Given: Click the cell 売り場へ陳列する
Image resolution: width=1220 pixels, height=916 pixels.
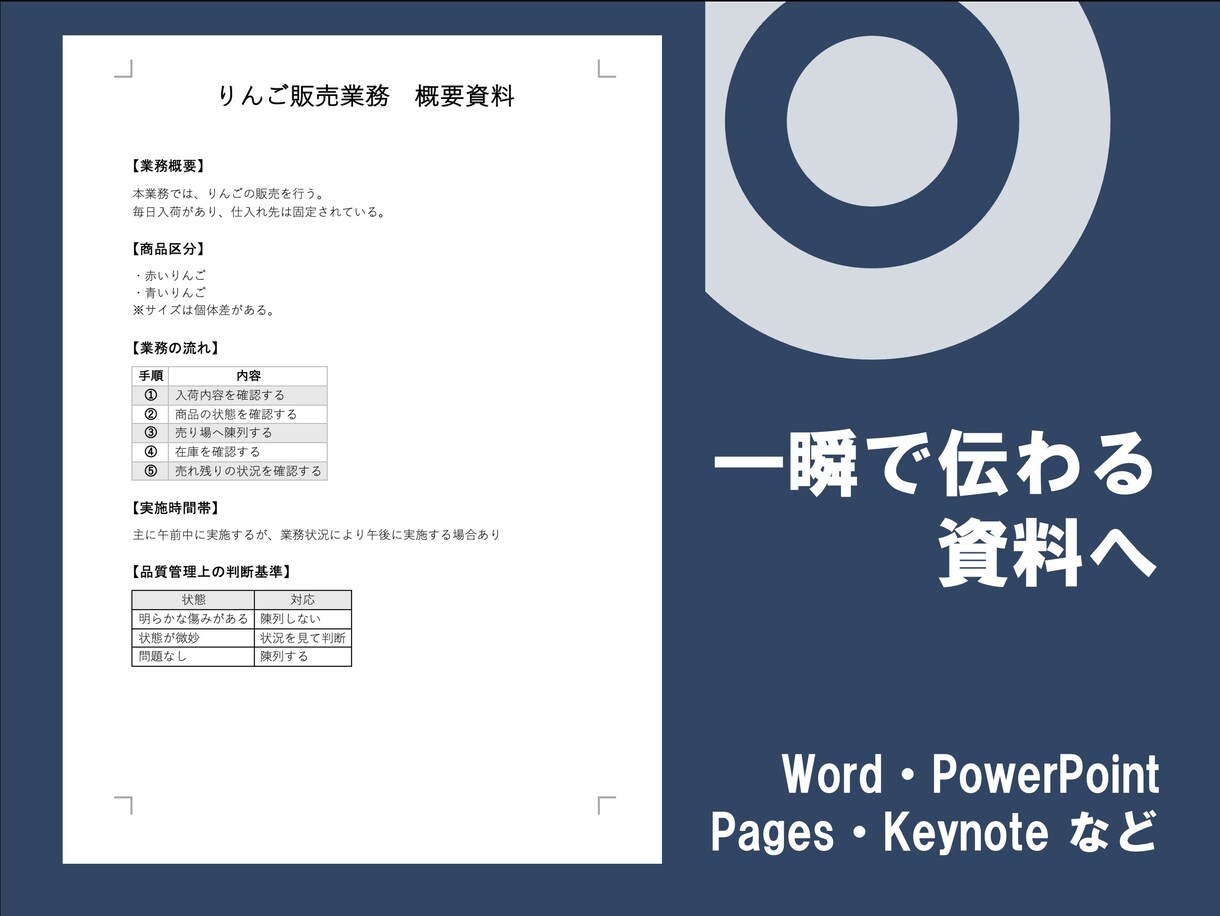Looking at the screenshot, I should (248, 433).
